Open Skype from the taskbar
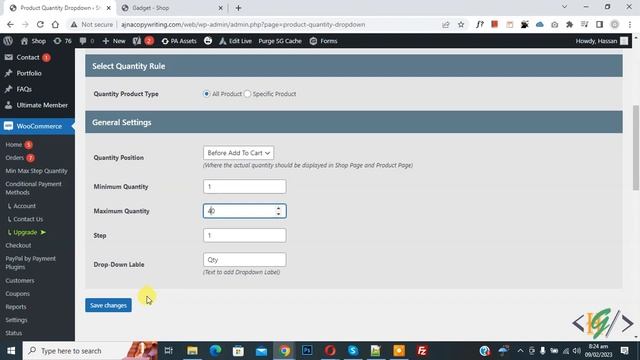 (353, 351)
